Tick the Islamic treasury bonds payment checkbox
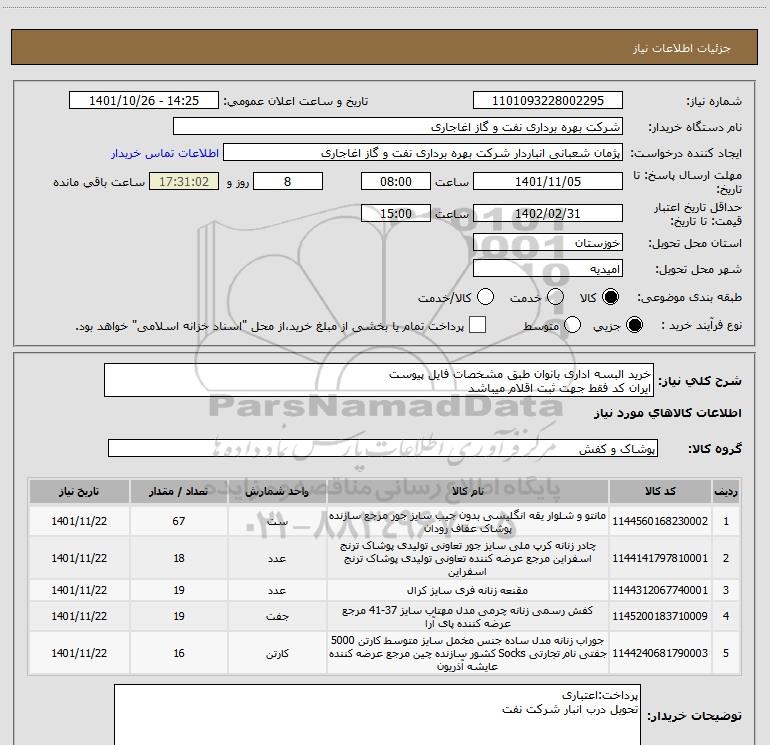Screen dimensions: 770x745 [x=477, y=325]
